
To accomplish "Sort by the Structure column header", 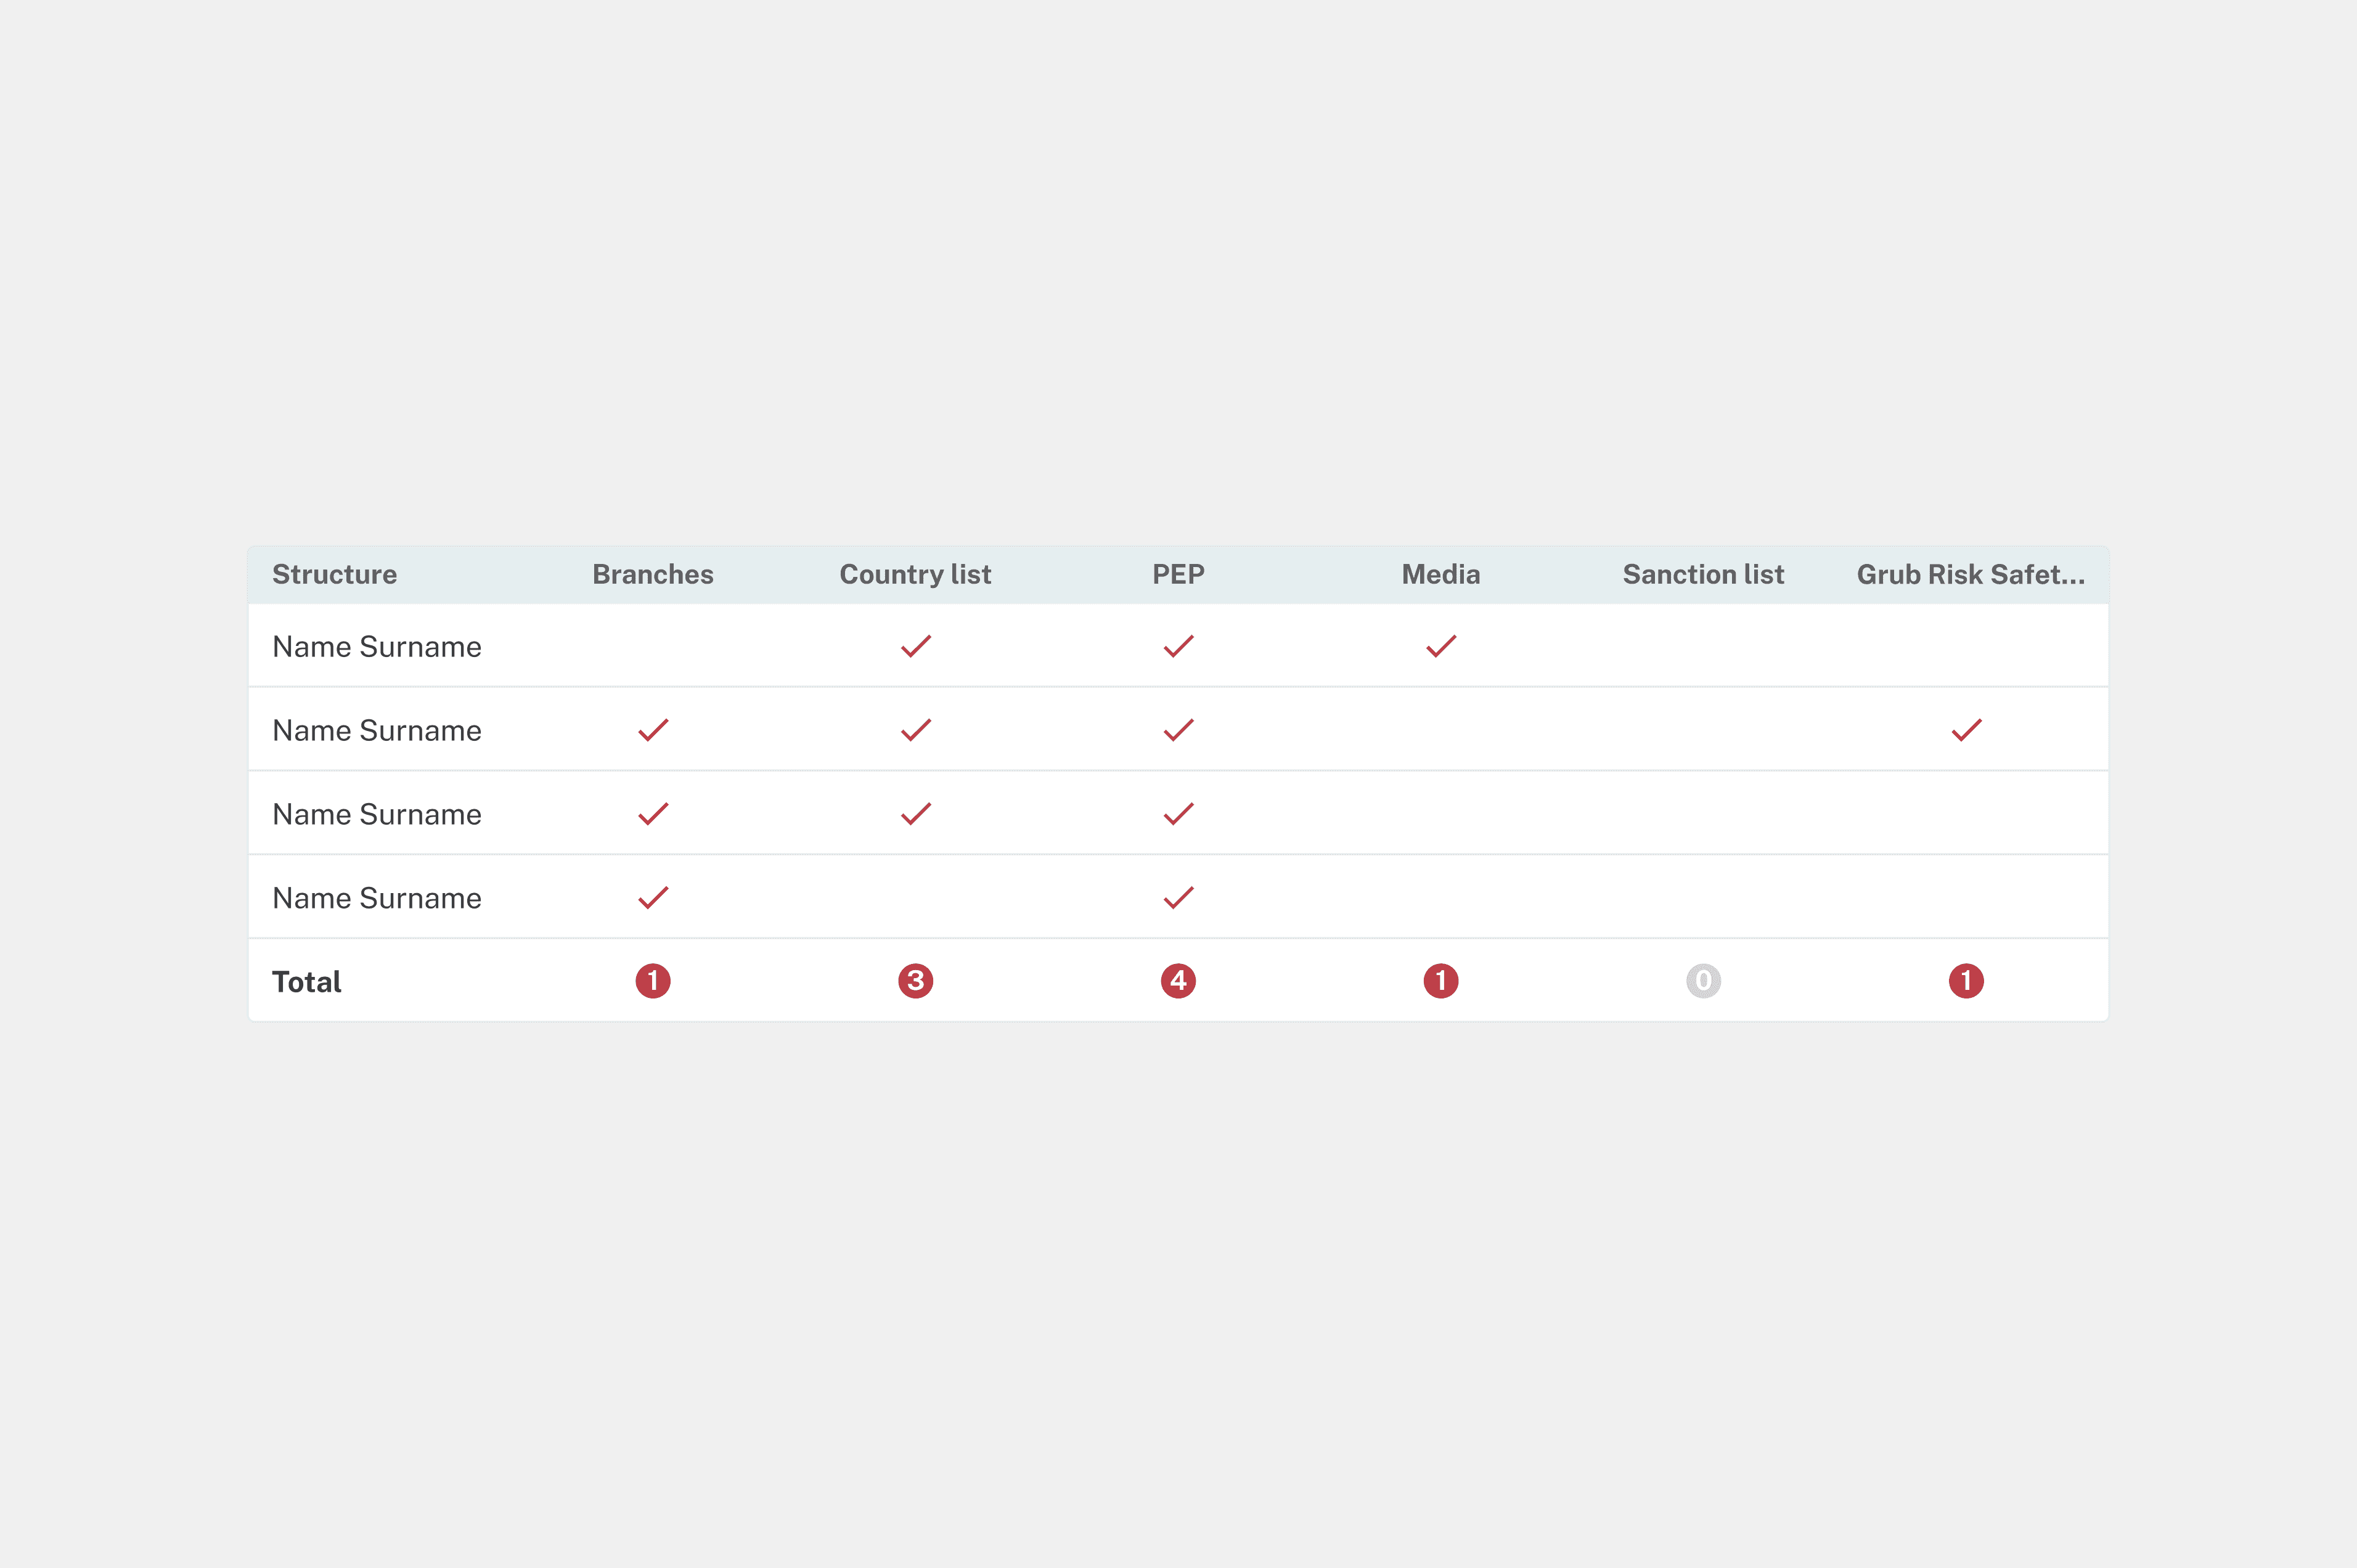I will 334,574.
